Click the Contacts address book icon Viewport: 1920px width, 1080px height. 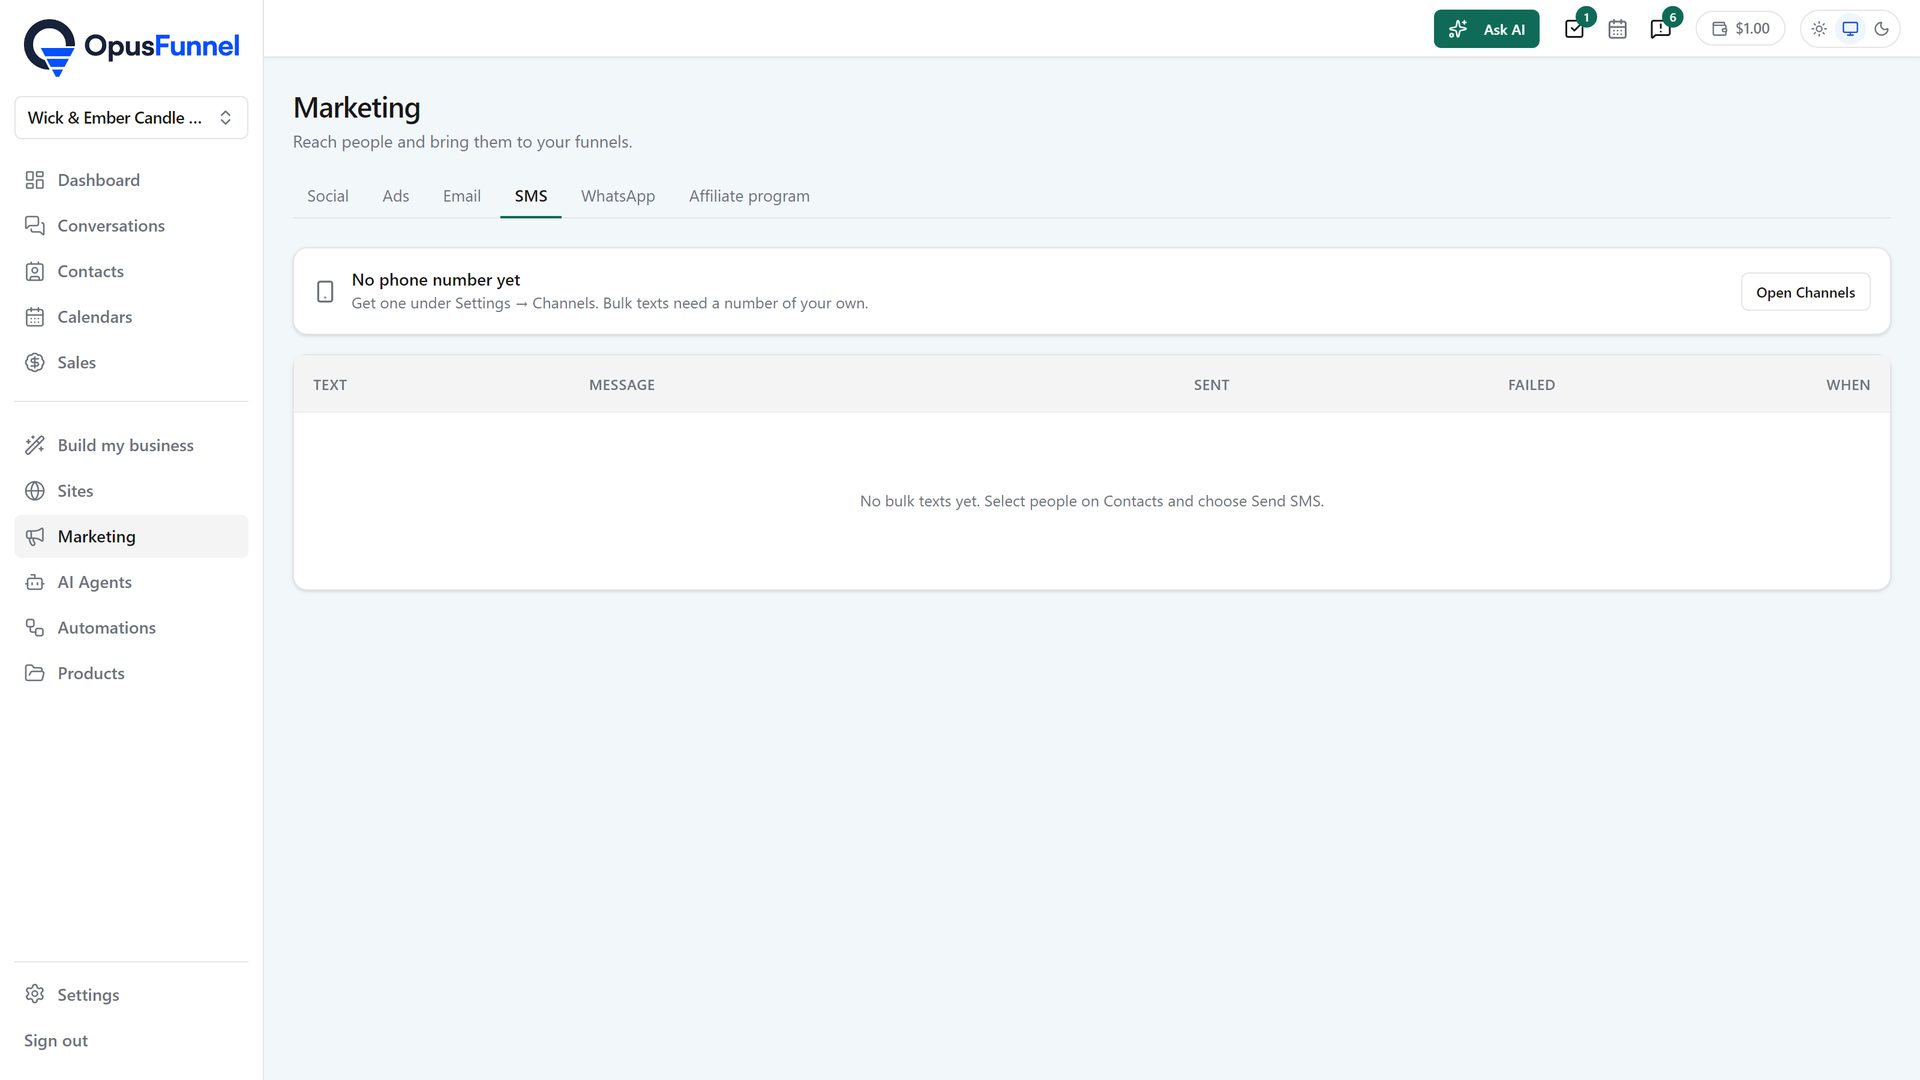point(35,272)
